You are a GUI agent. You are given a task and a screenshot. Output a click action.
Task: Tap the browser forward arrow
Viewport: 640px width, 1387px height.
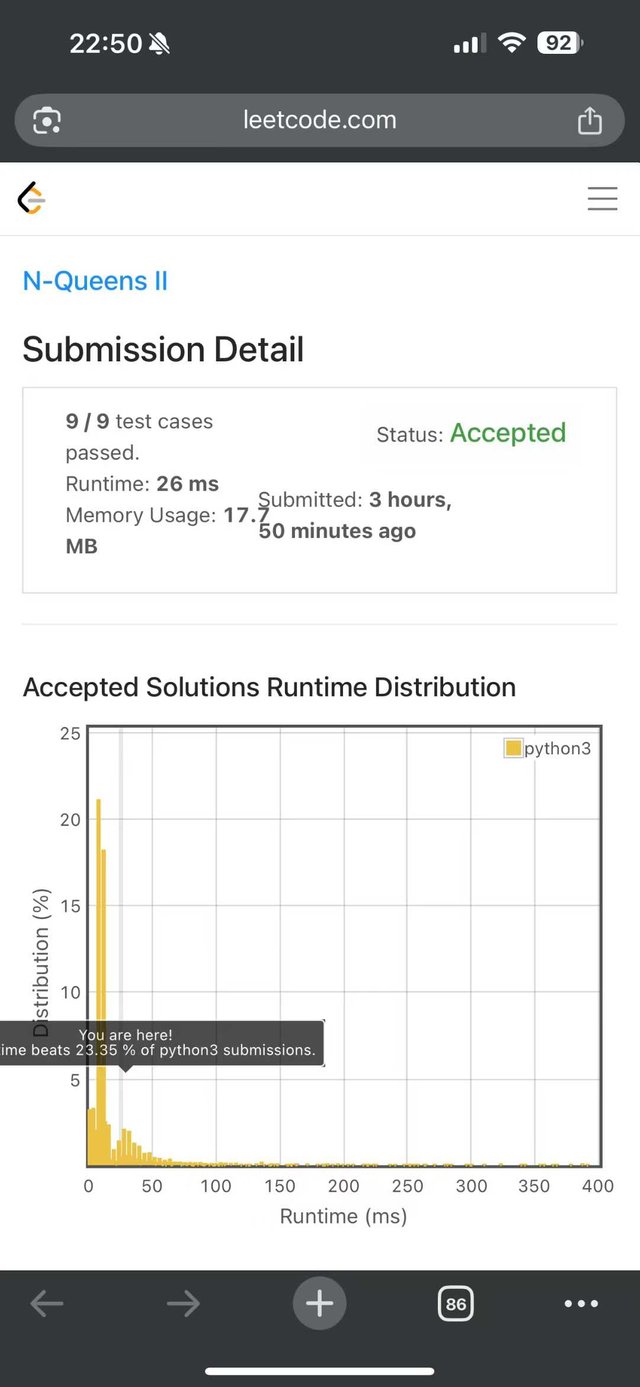point(183,1303)
